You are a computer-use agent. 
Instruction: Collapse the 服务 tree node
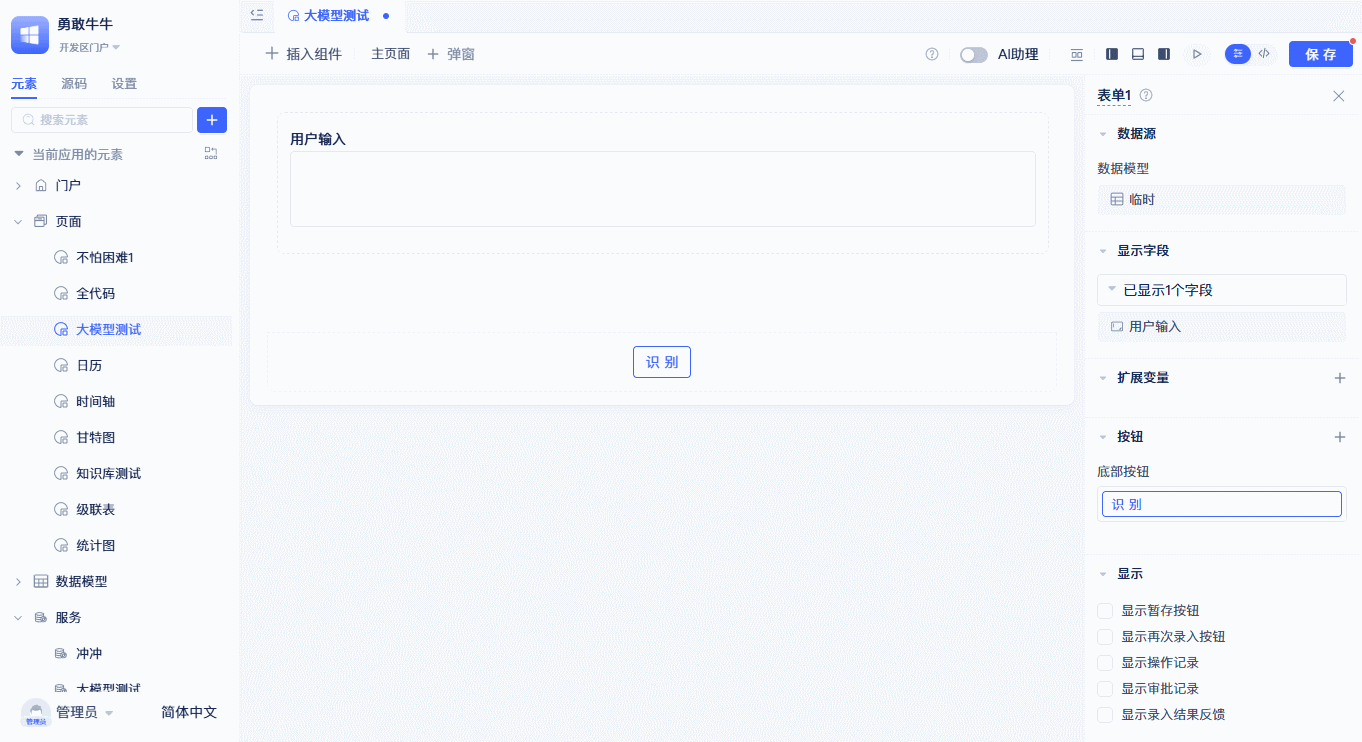pos(18,617)
